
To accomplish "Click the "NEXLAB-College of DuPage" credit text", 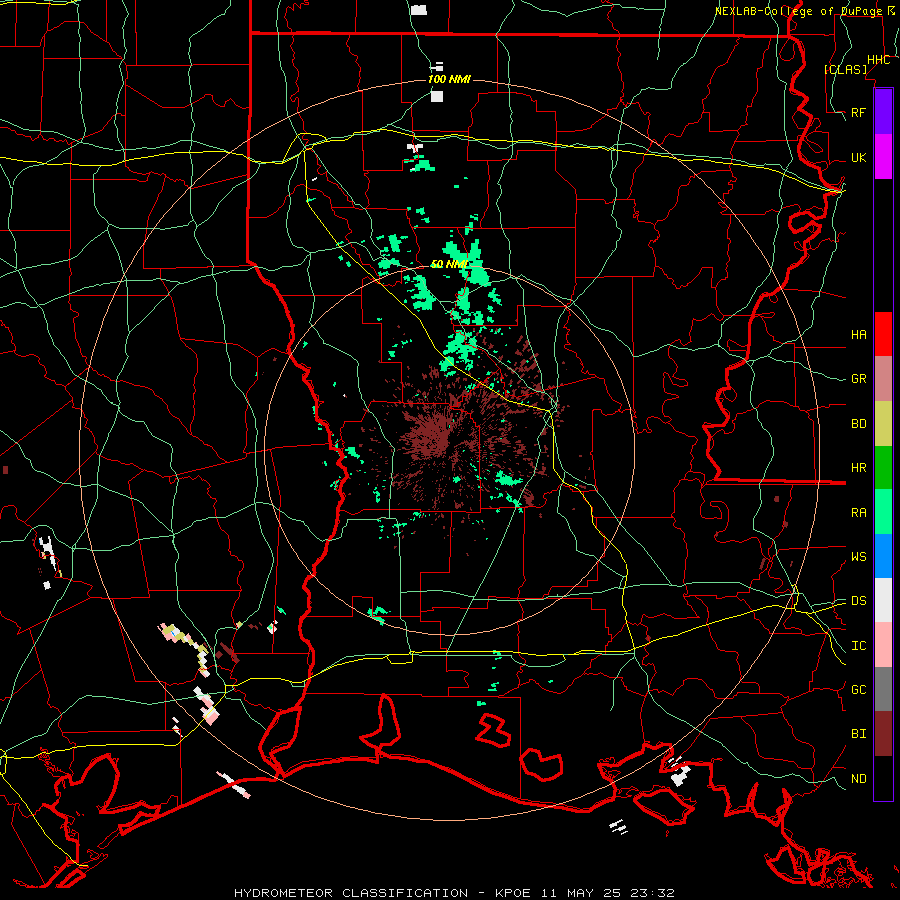I will pyautogui.click(x=798, y=11).
